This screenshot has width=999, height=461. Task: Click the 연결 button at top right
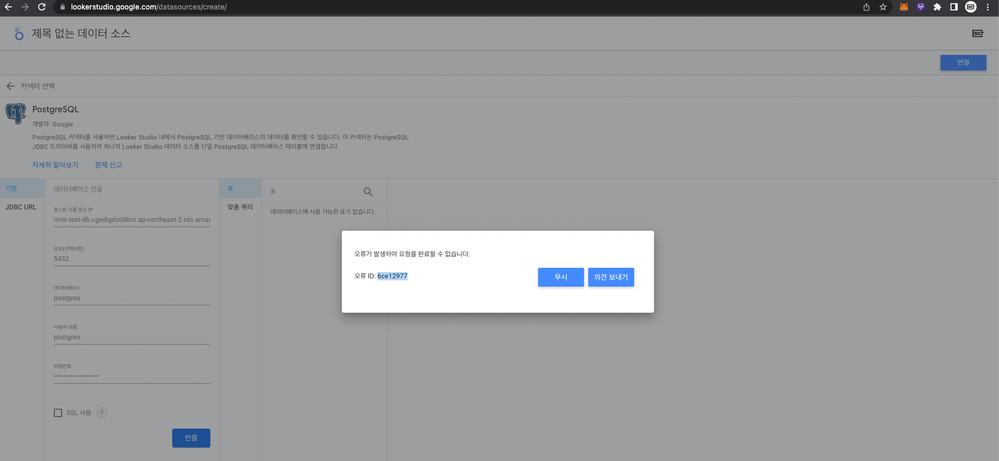(x=963, y=63)
